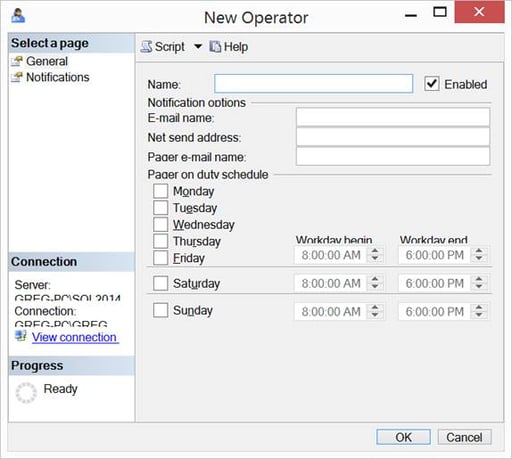This screenshot has height=459, width=512.
Task: Focus the Name input field
Action: tap(314, 83)
